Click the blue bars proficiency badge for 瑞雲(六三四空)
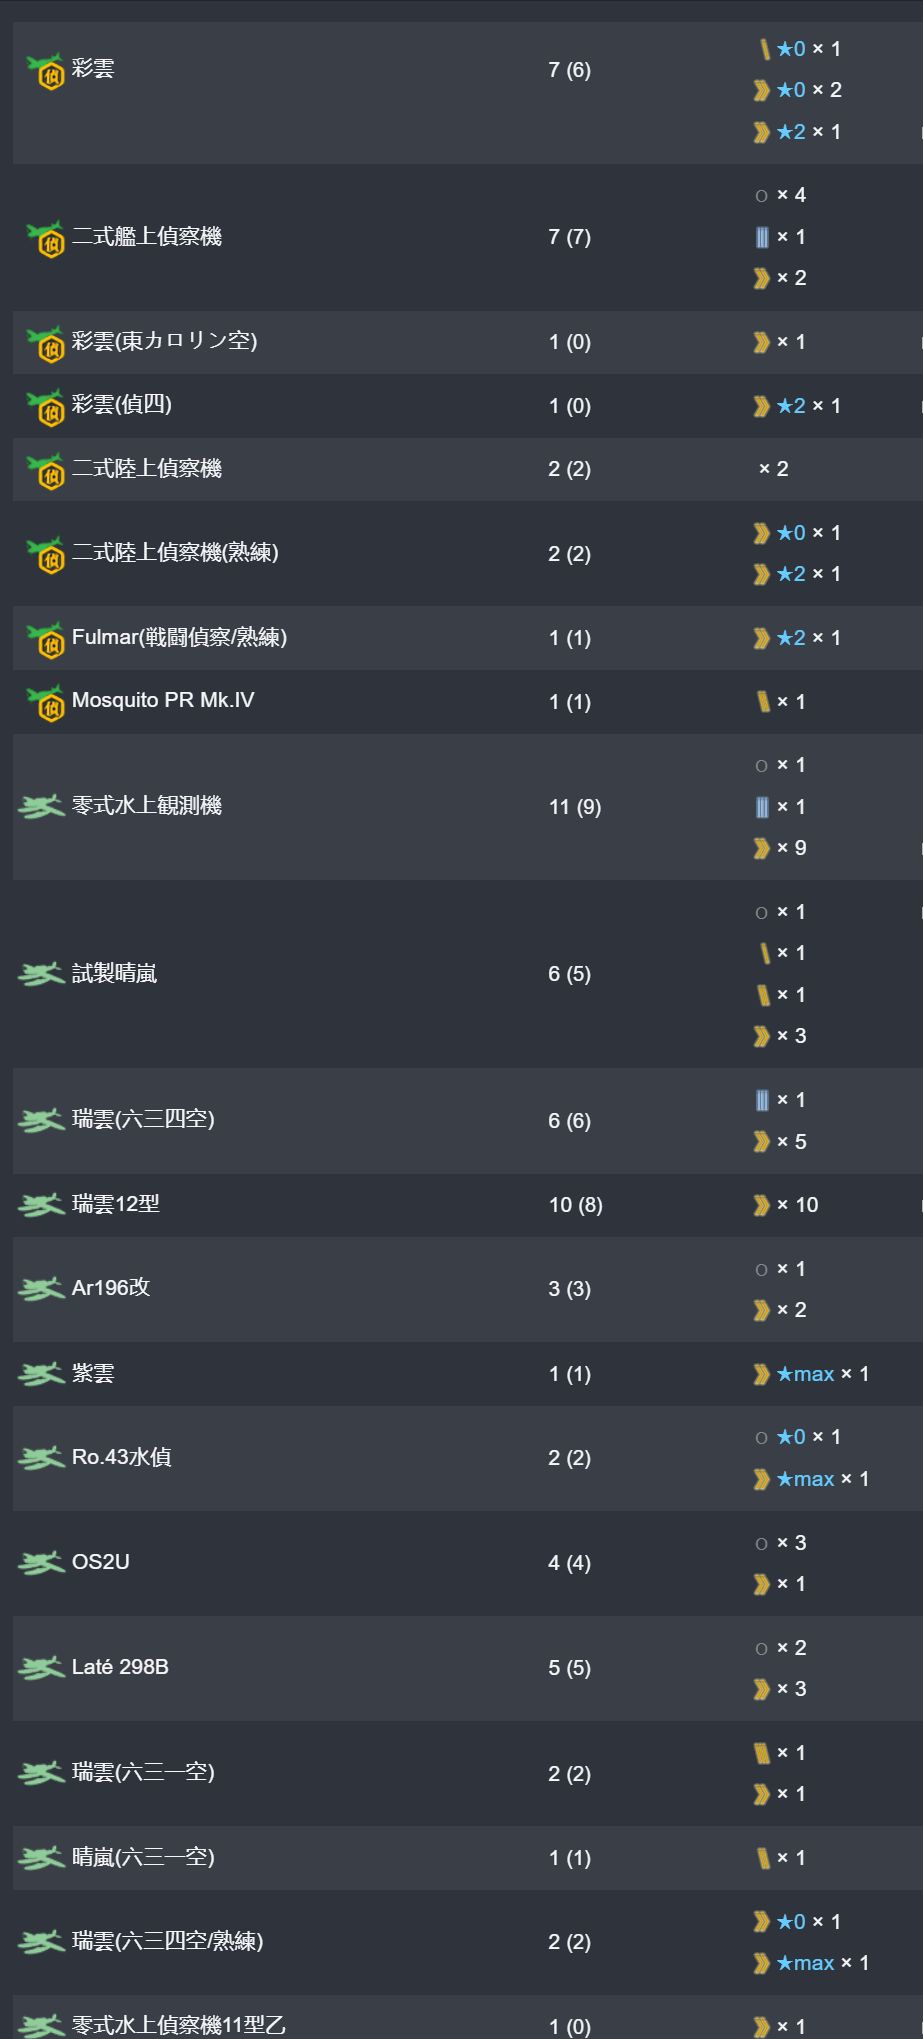 click(762, 1101)
